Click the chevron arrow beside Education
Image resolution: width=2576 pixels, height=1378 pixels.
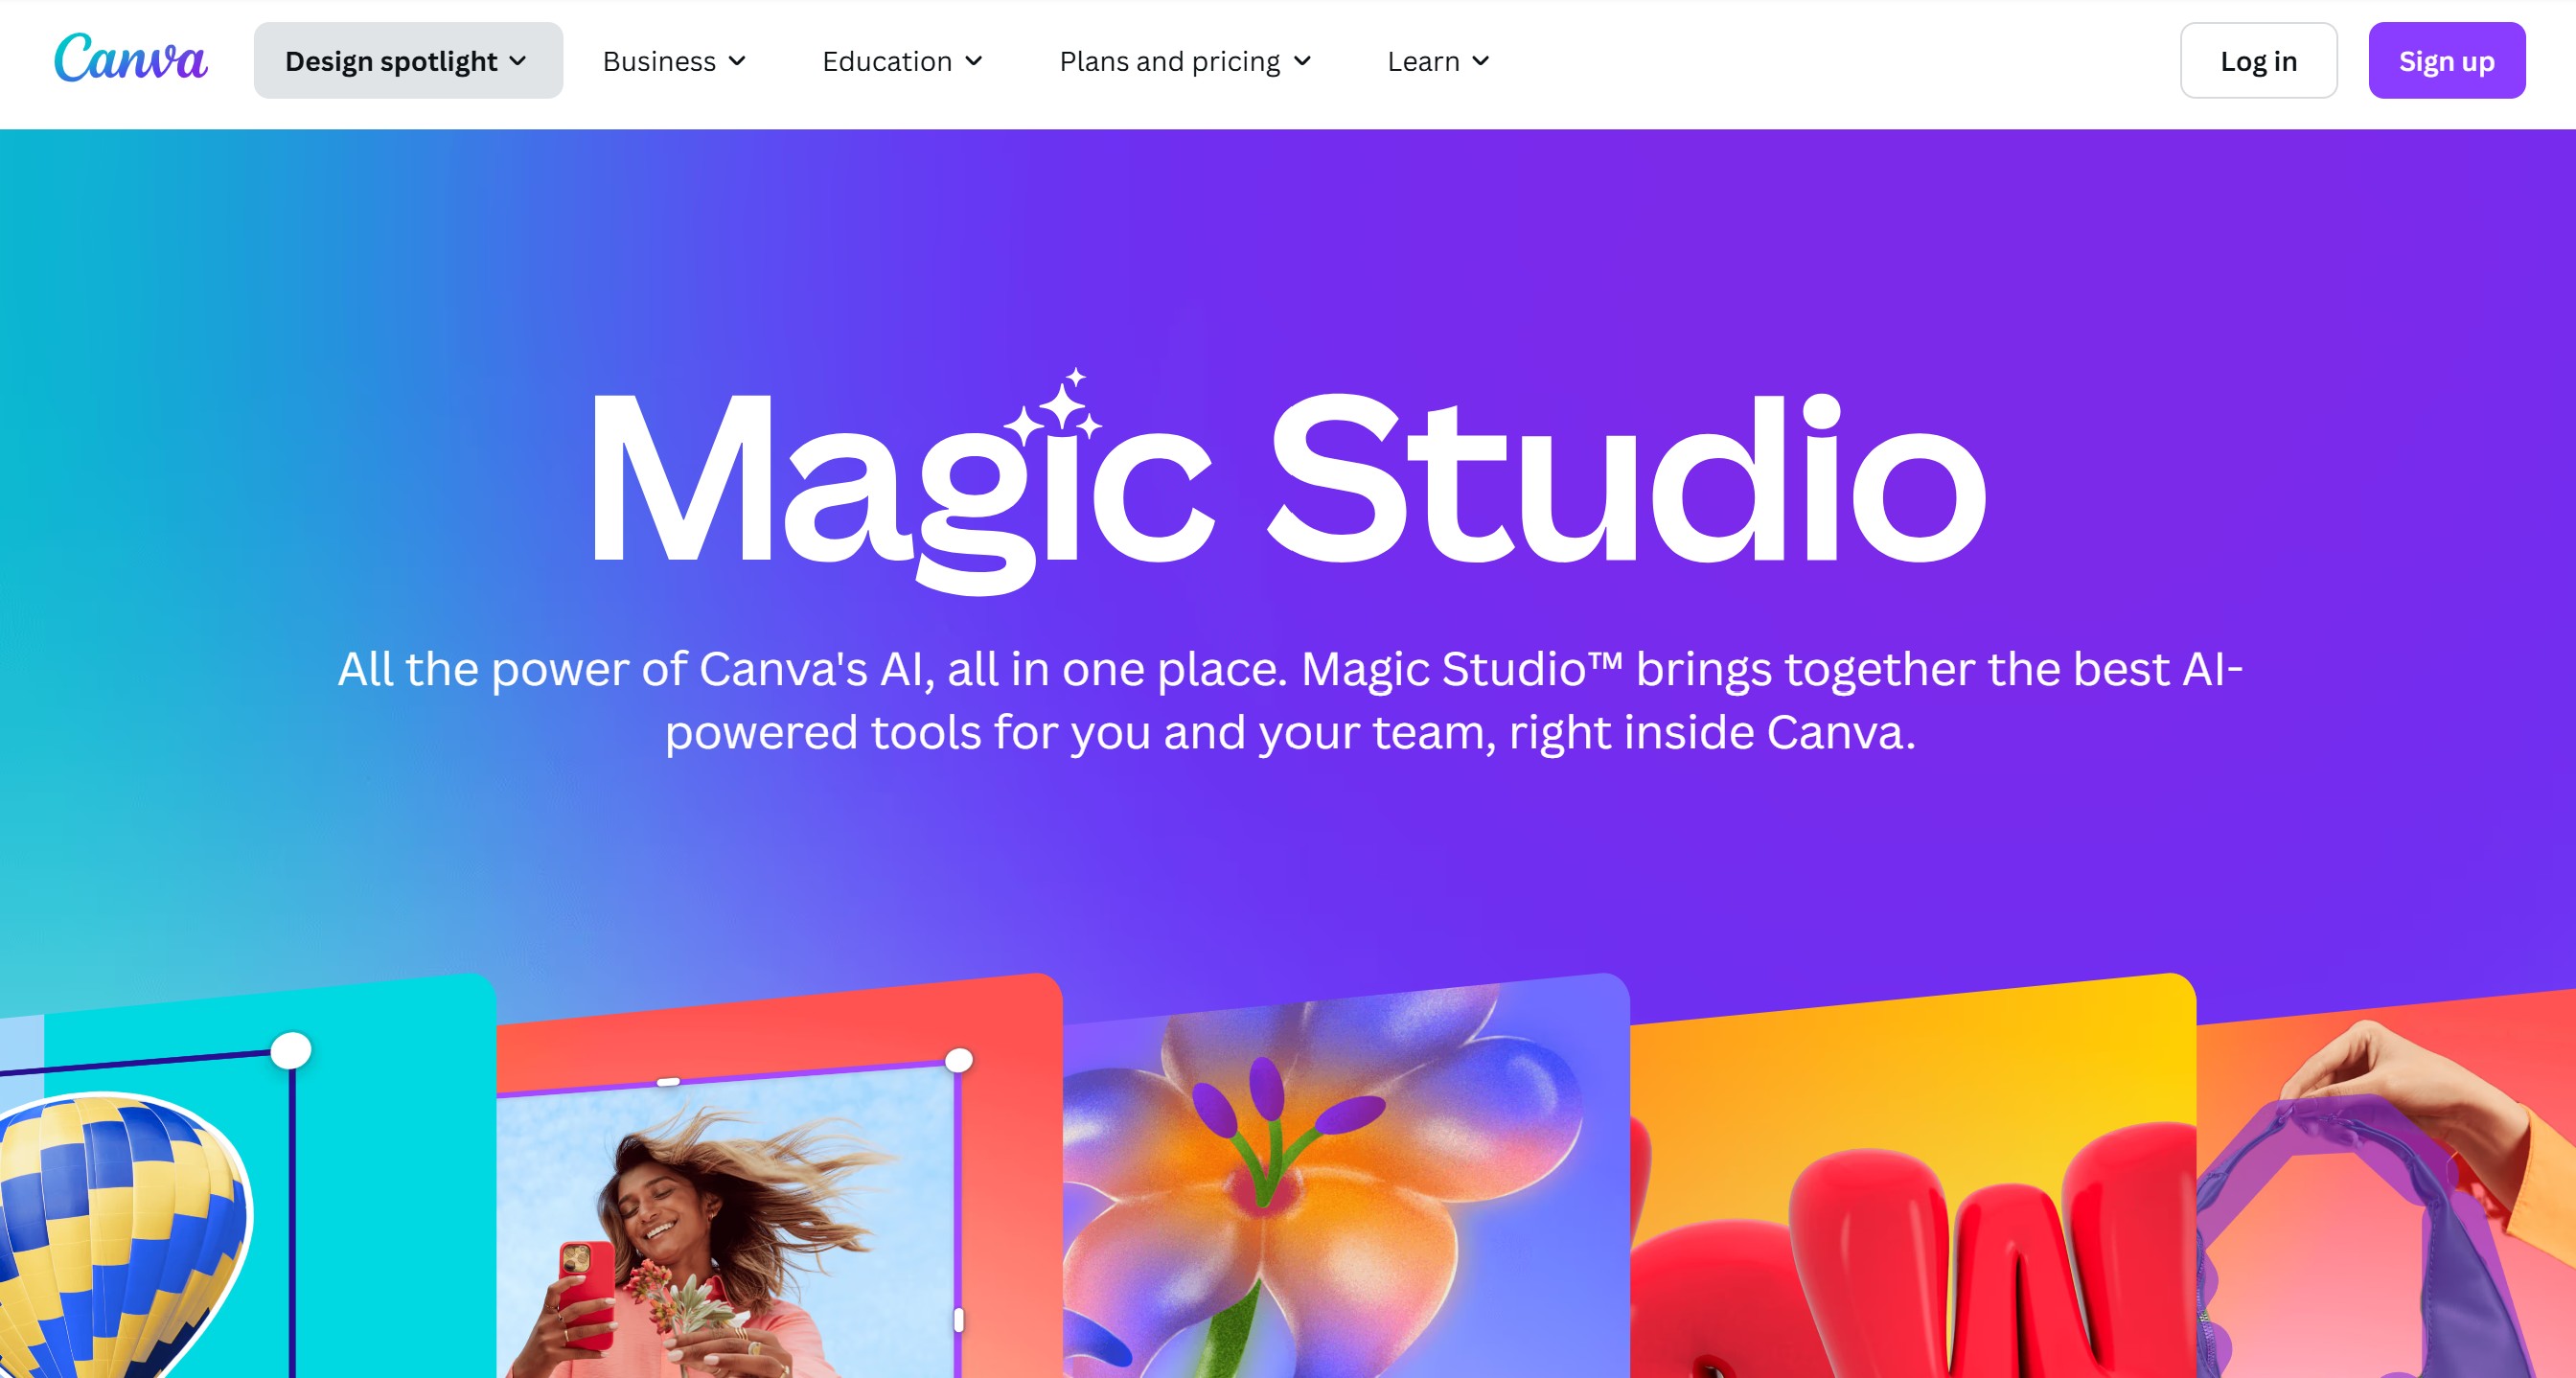[x=973, y=61]
